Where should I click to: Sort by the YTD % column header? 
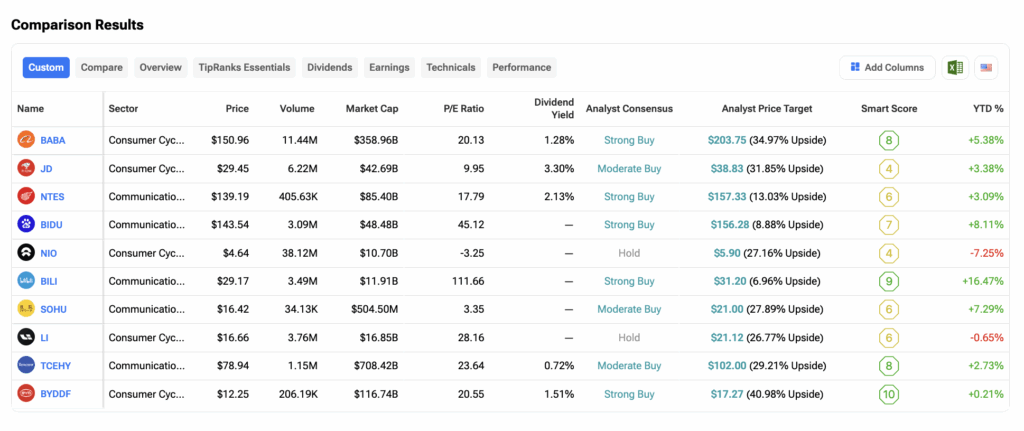(988, 108)
